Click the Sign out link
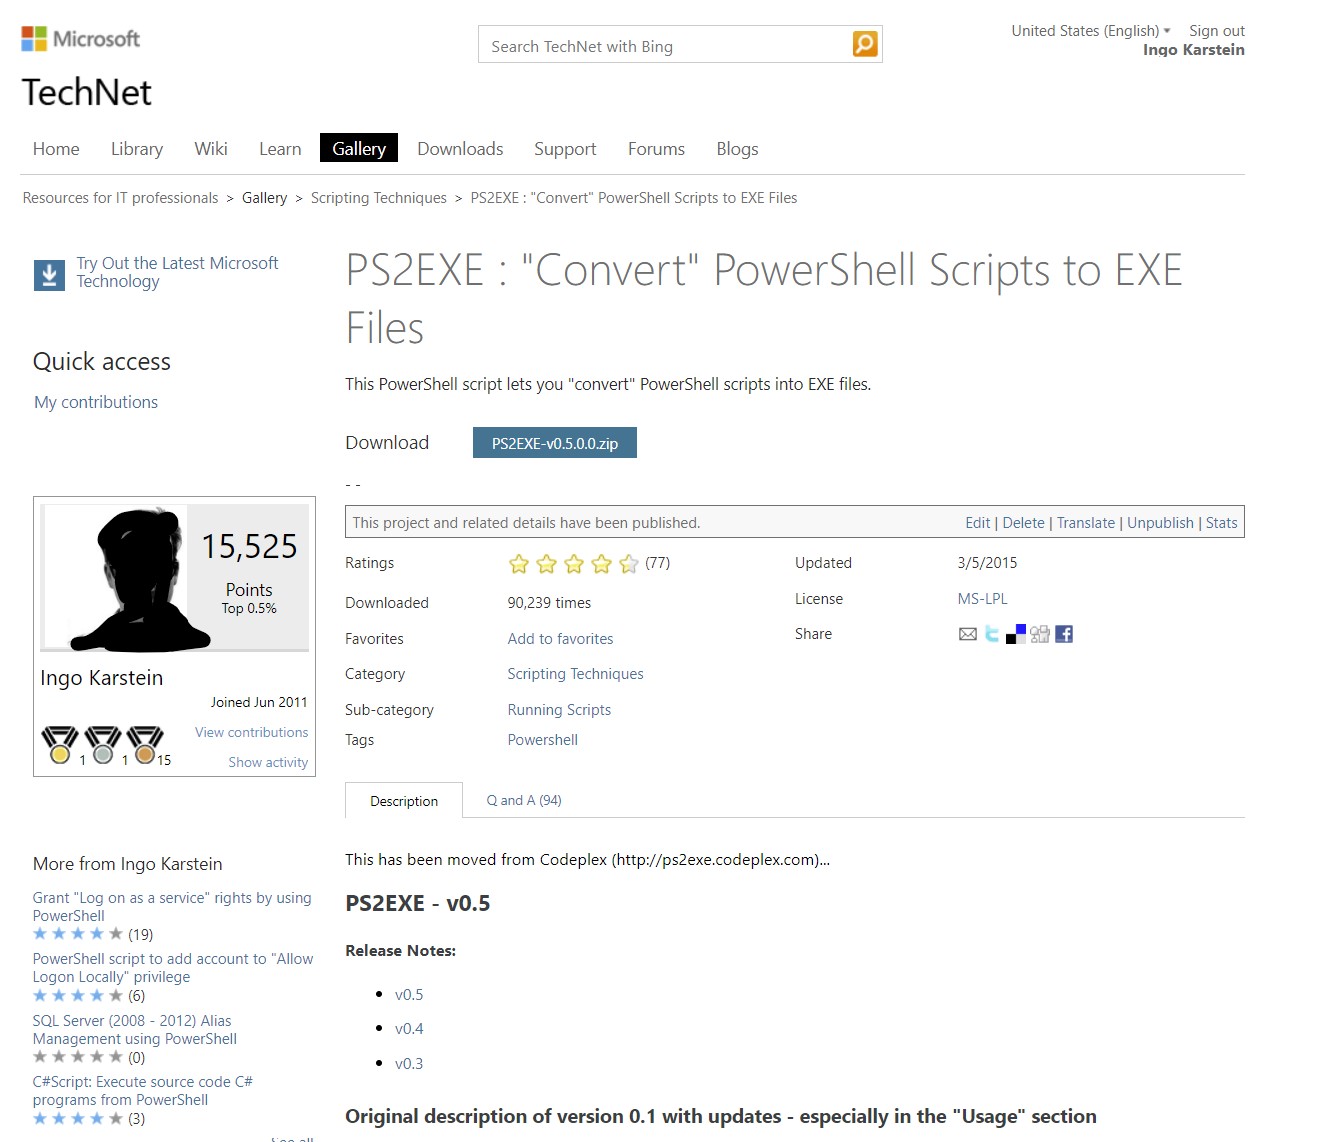Viewport: 1333px width, 1142px height. pyautogui.click(x=1217, y=31)
